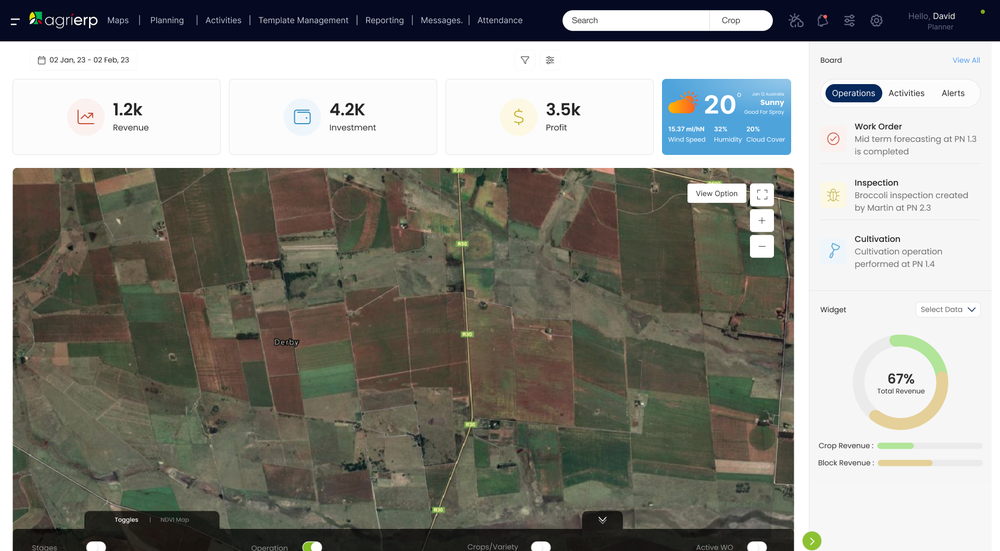This screenshot has width=1000, height=551.
Task: Click the sunny weather icon in the weather card
Action: click(683, 102)
